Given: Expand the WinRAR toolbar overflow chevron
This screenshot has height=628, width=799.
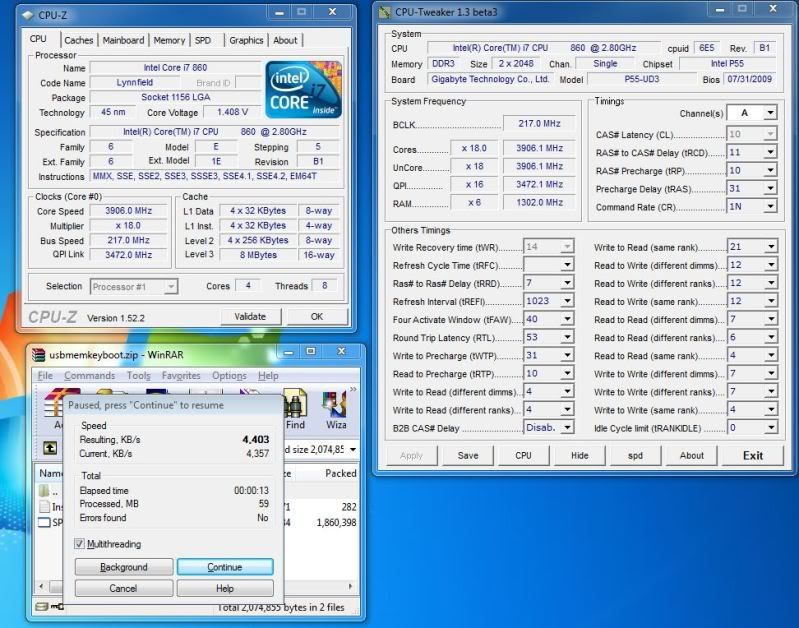Looking at the screenshot, I should click(x=353, y=390).
